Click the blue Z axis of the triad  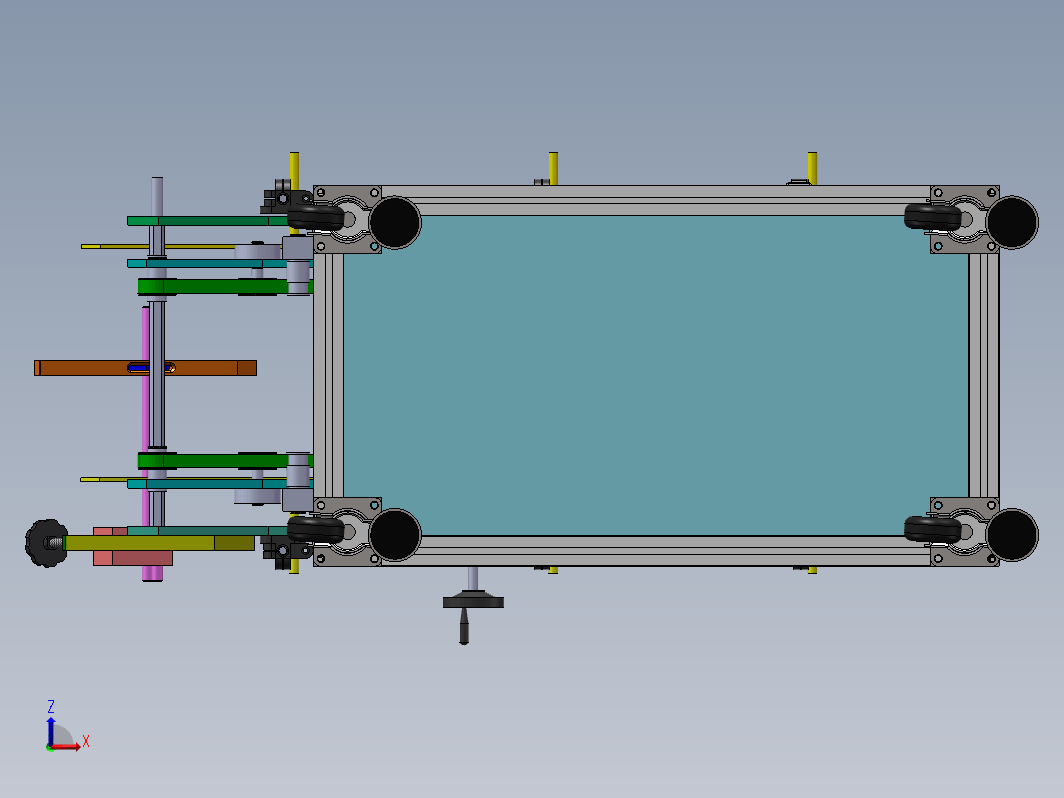(x=50, y=732)
